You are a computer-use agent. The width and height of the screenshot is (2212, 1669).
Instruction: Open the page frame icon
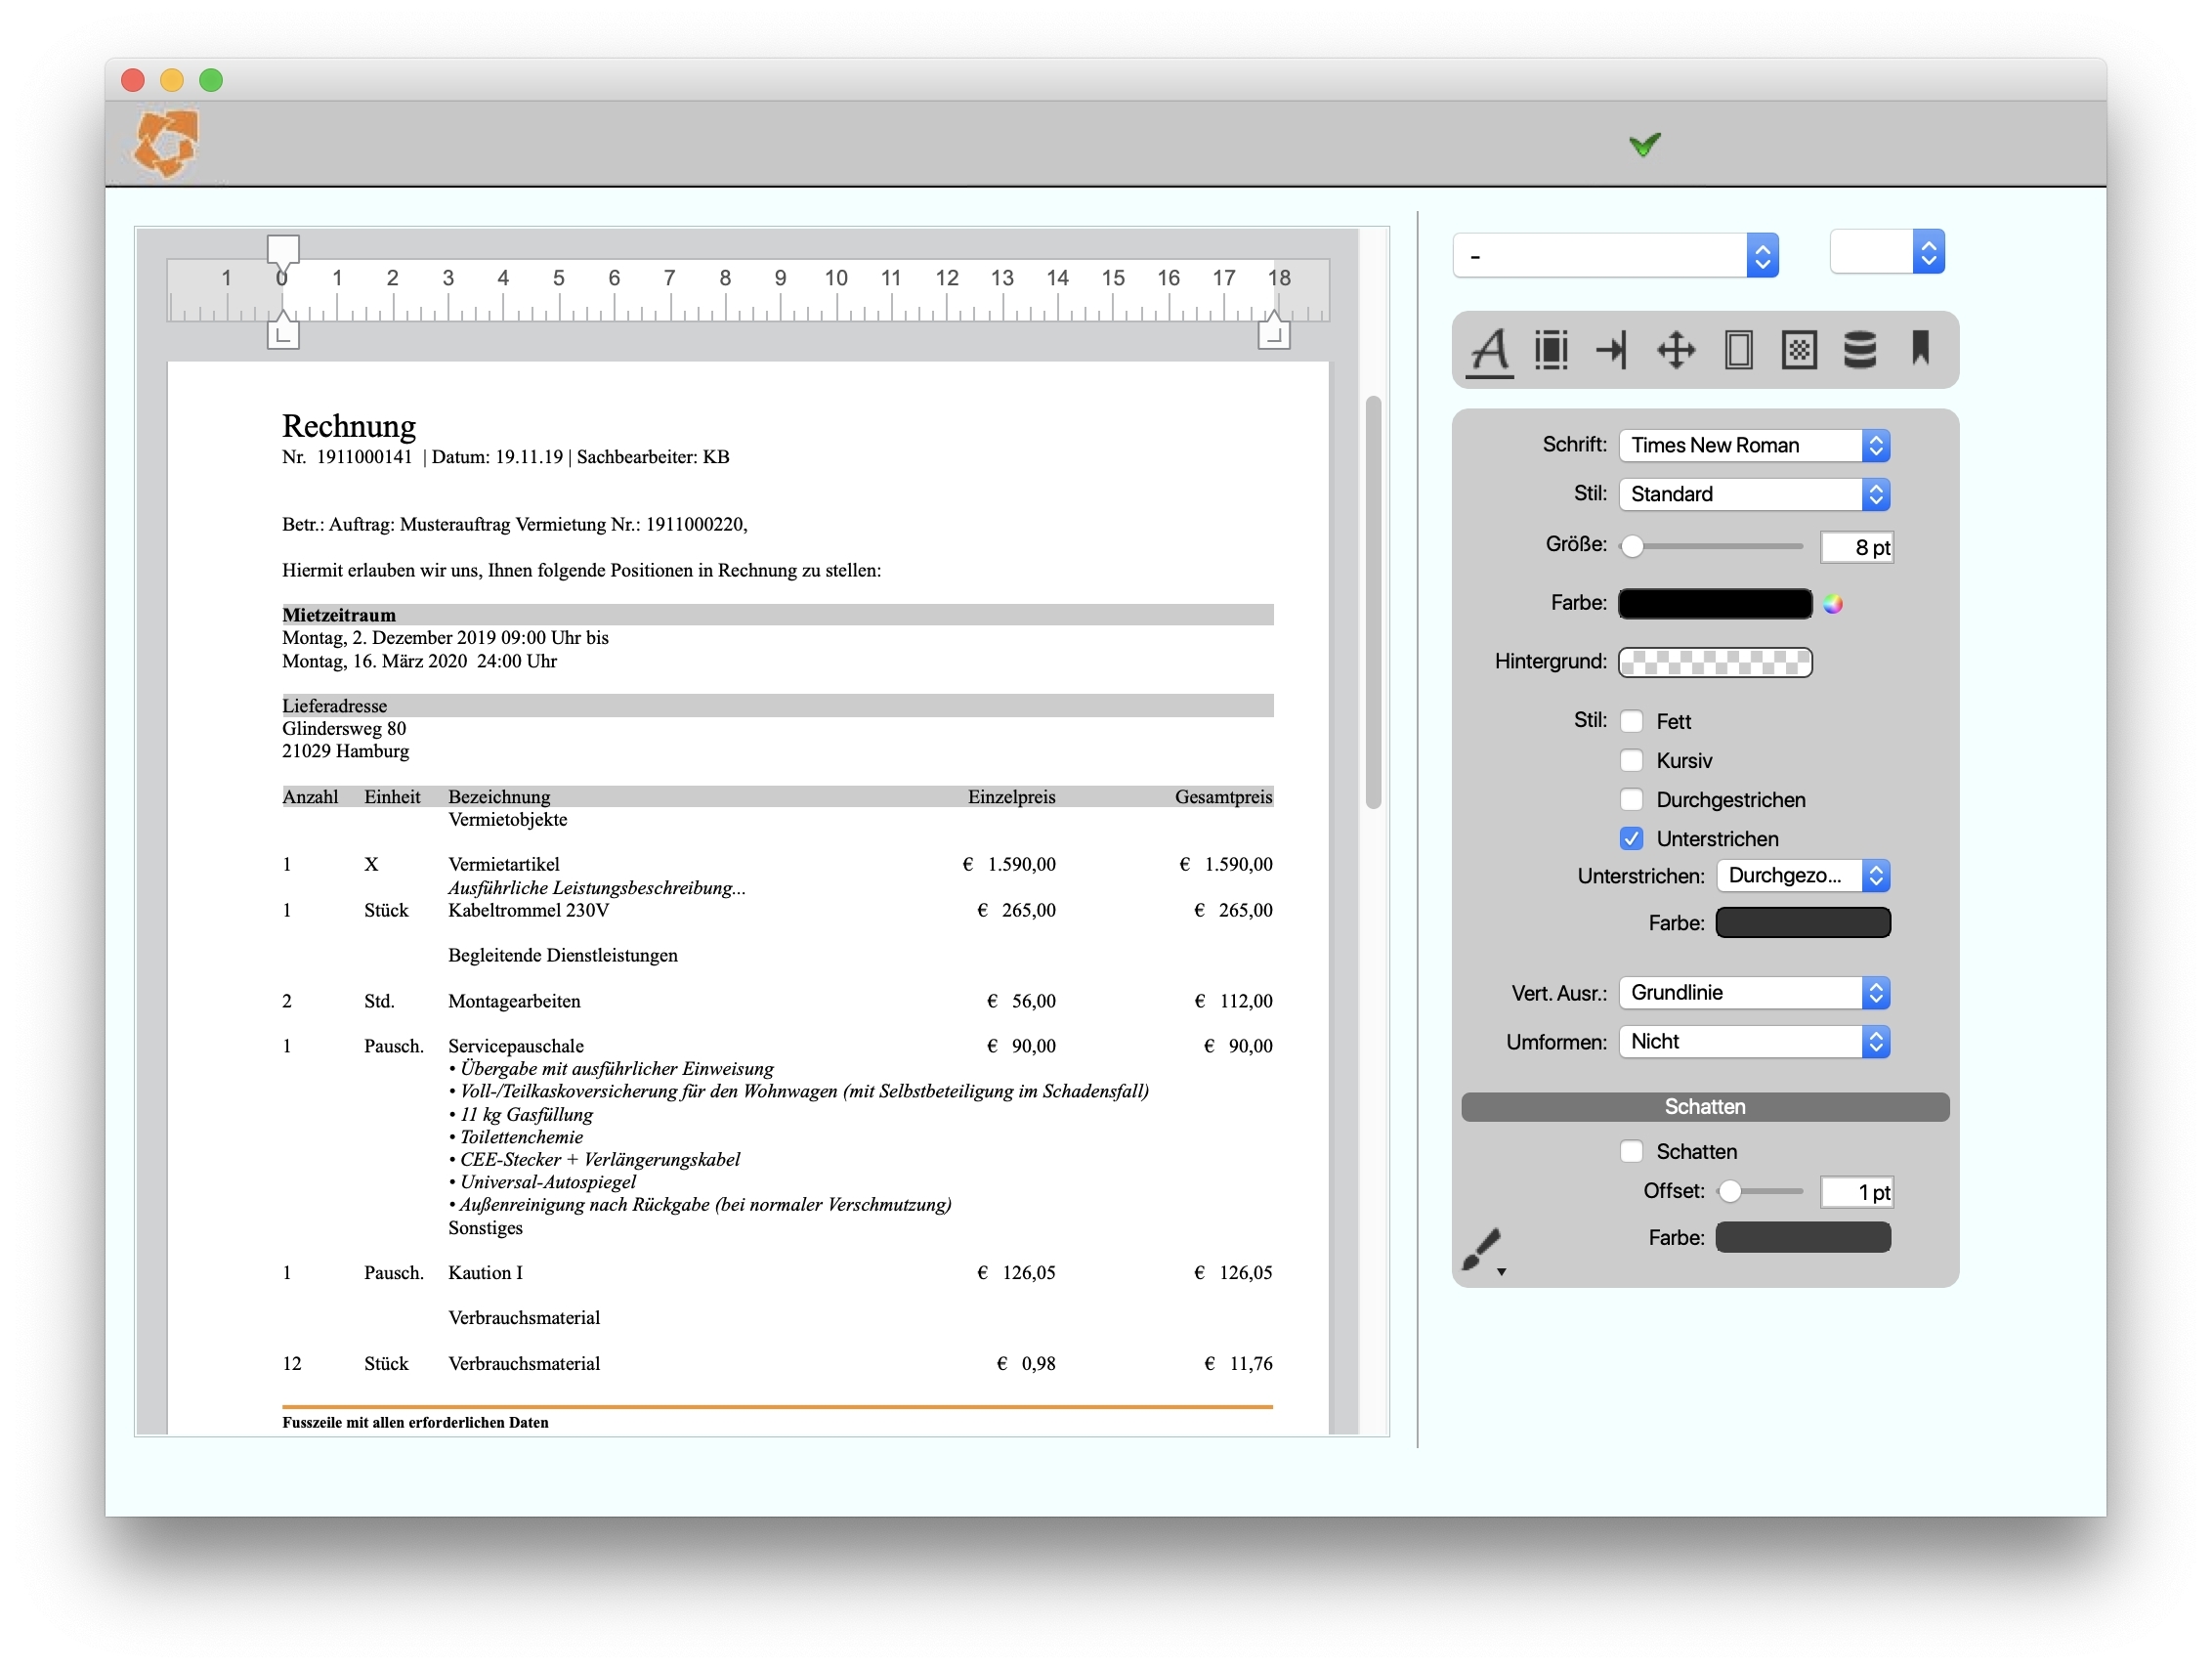[1738, 351]
